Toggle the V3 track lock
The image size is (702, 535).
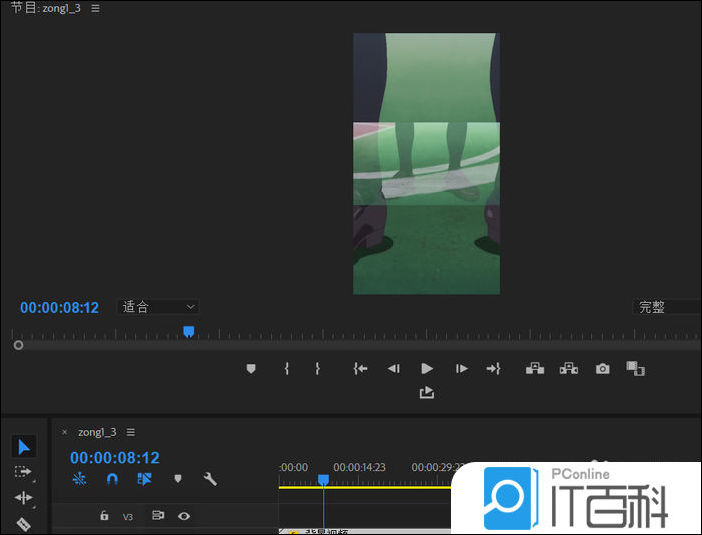[104, 516]
